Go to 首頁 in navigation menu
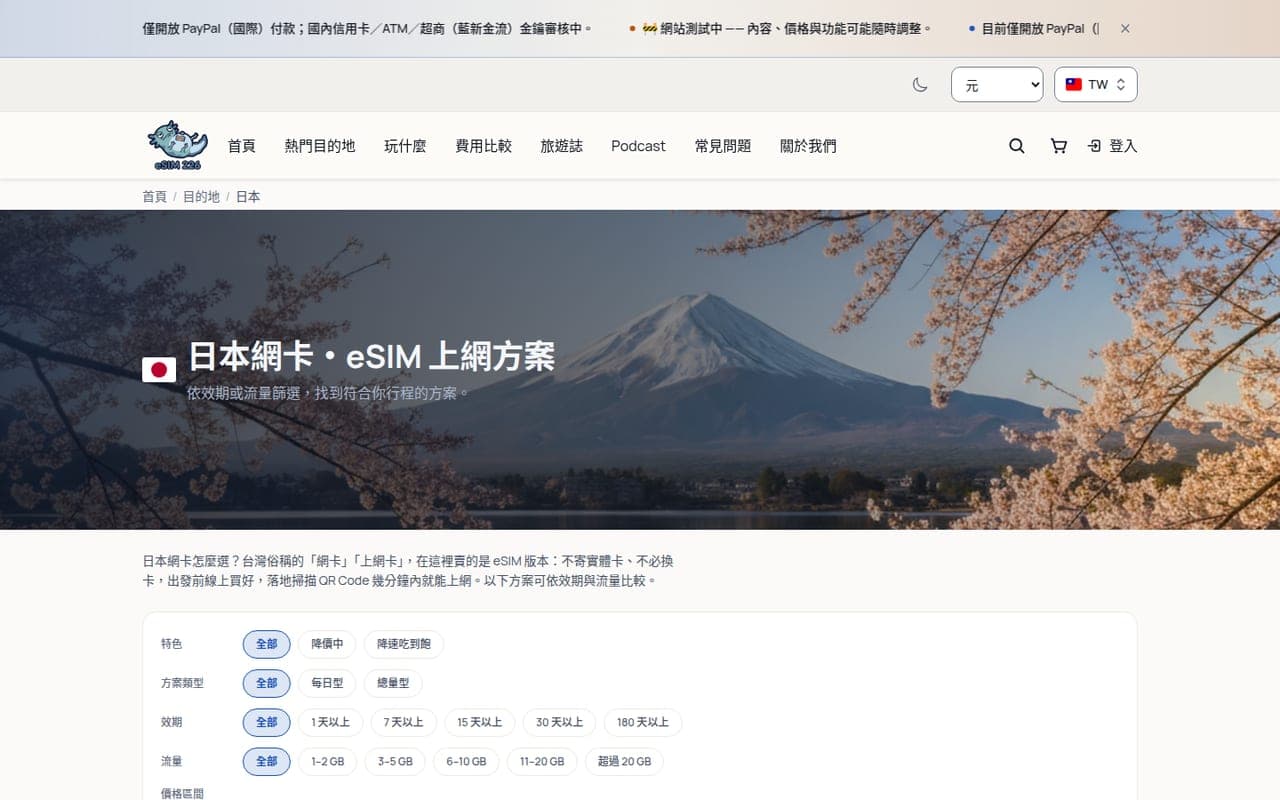 [x=241, y=146]
